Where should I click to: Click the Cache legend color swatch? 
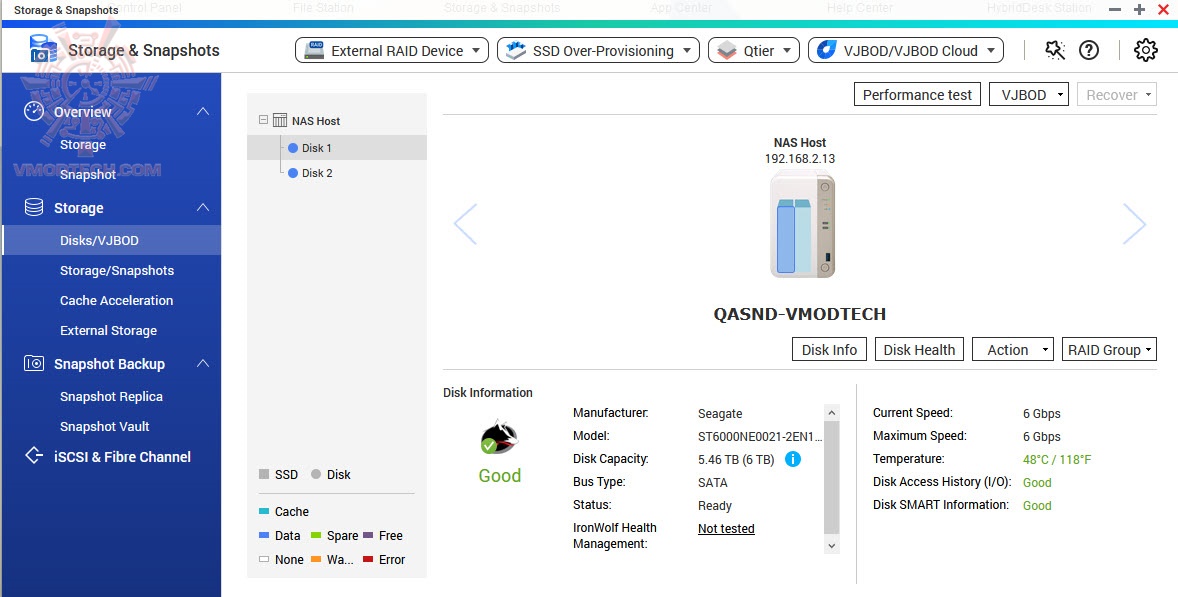click(264, 511)
